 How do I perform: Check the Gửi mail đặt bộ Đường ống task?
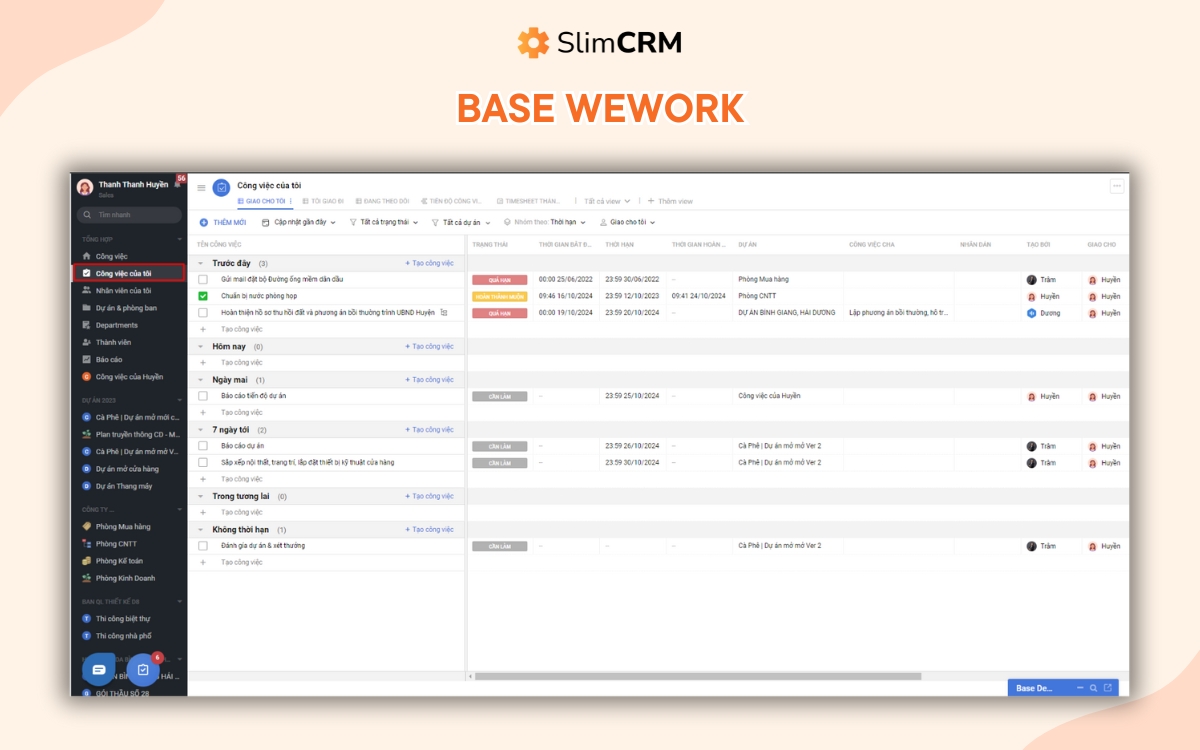click(203, 279)
